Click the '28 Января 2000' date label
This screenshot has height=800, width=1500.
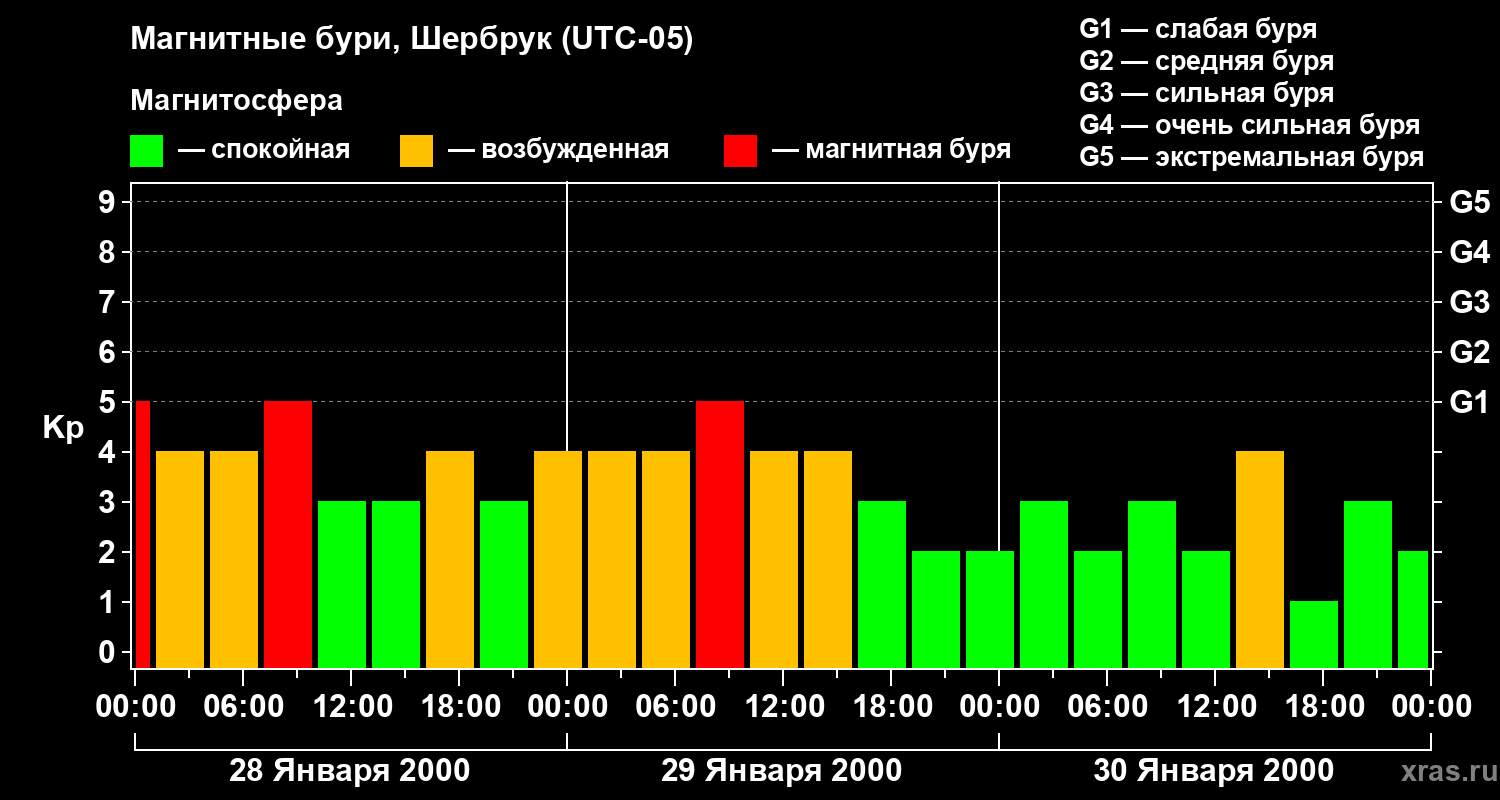pos(350,771)
